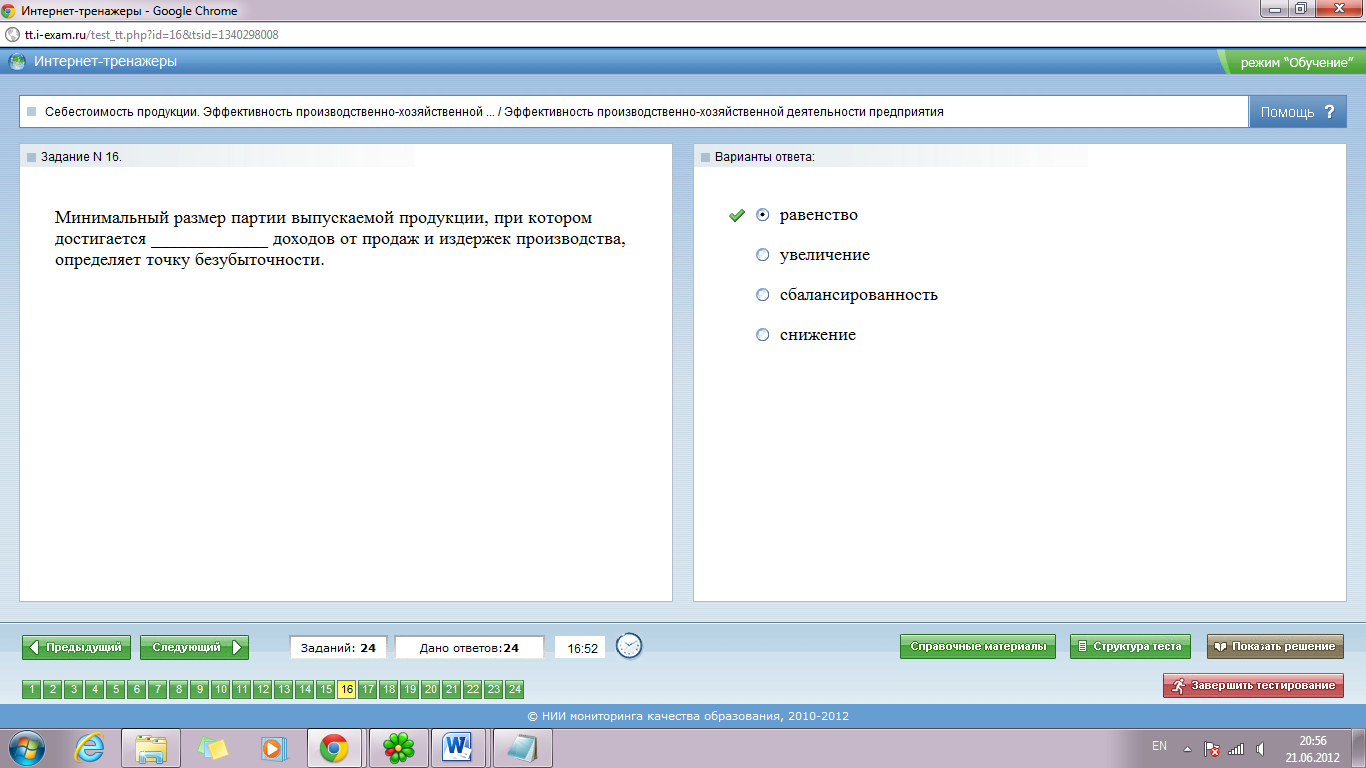The image size is (1366, 768).
Task: Jump to question 3 tile
Action: tap(73, 689)
